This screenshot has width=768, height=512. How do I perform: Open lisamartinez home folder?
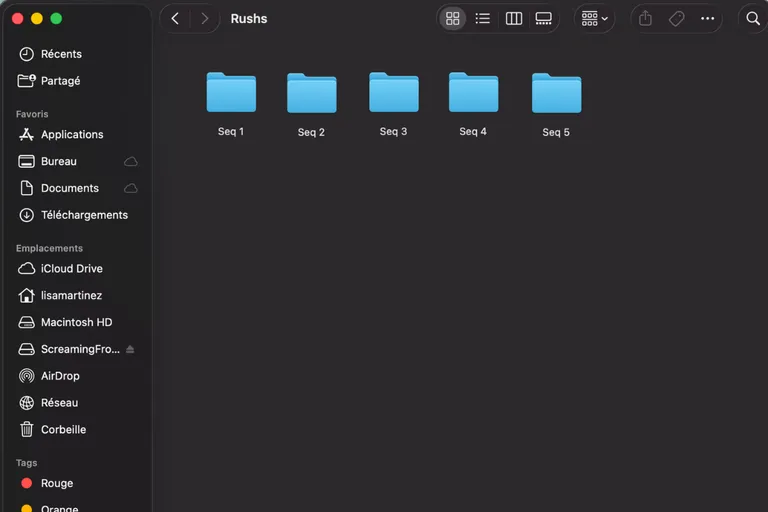click(77, 295)
